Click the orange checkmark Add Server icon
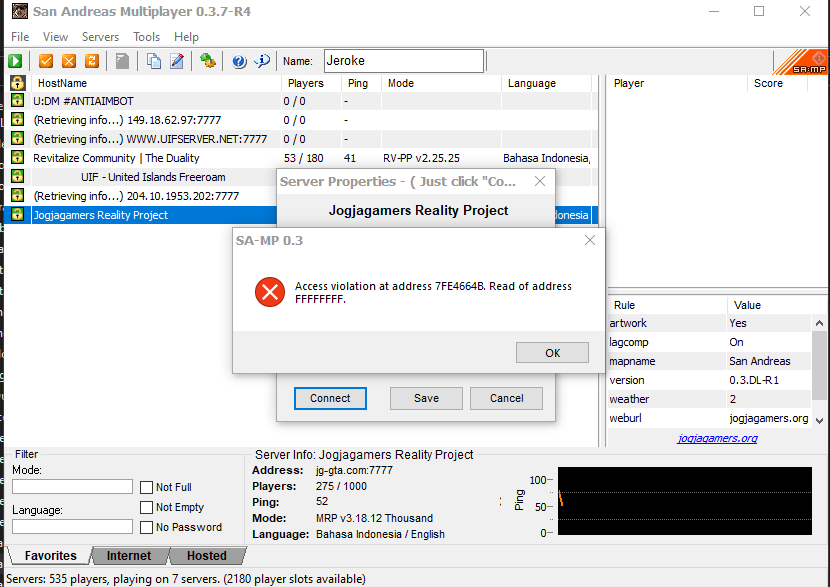830x587 pixels. coord(46,61)
